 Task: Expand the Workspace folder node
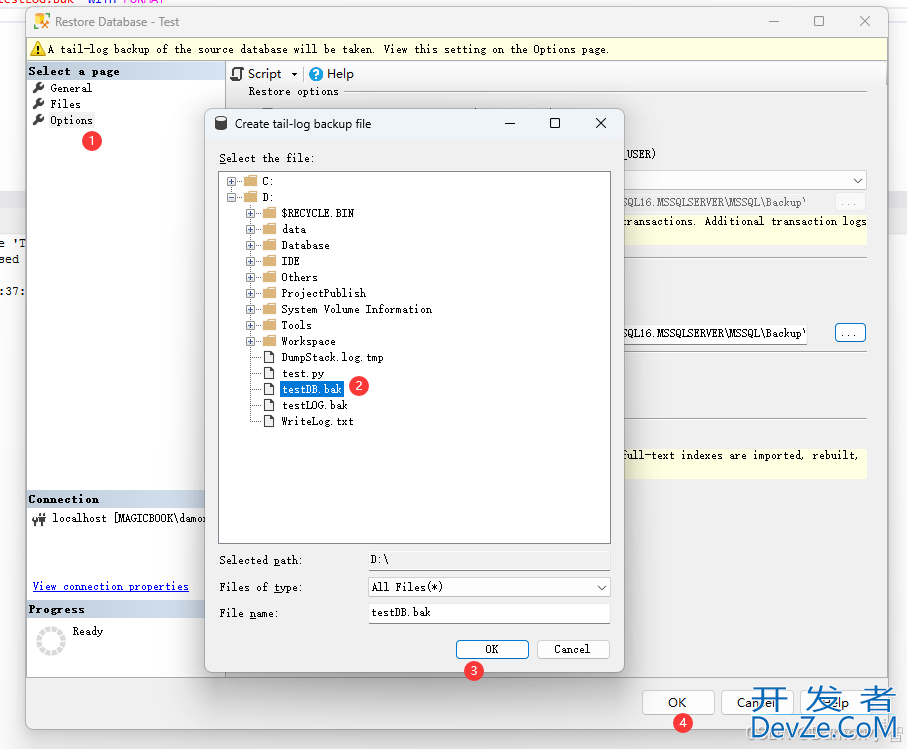(250, 341)
